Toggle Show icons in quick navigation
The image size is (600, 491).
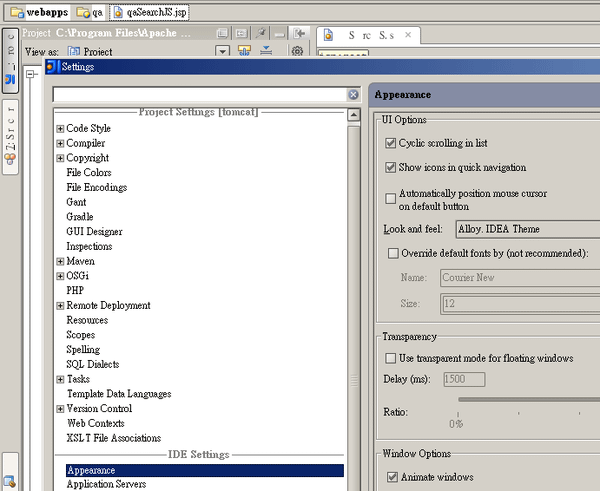390,168
